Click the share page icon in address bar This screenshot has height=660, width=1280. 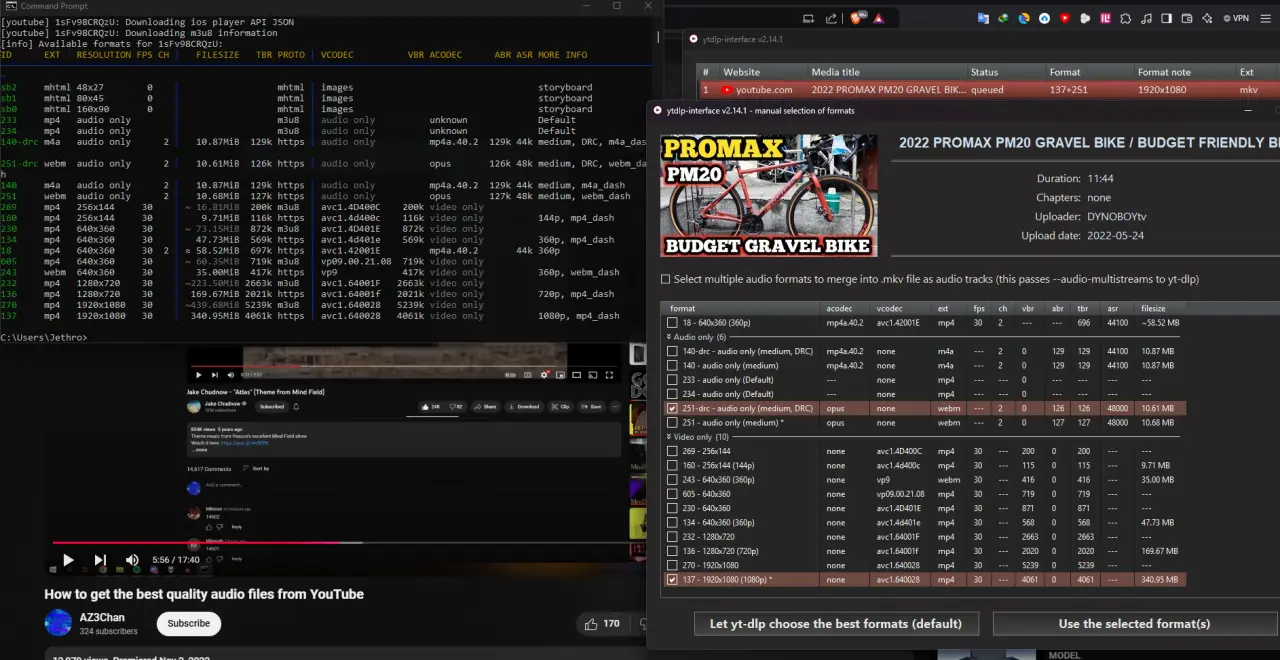[831, 18]
